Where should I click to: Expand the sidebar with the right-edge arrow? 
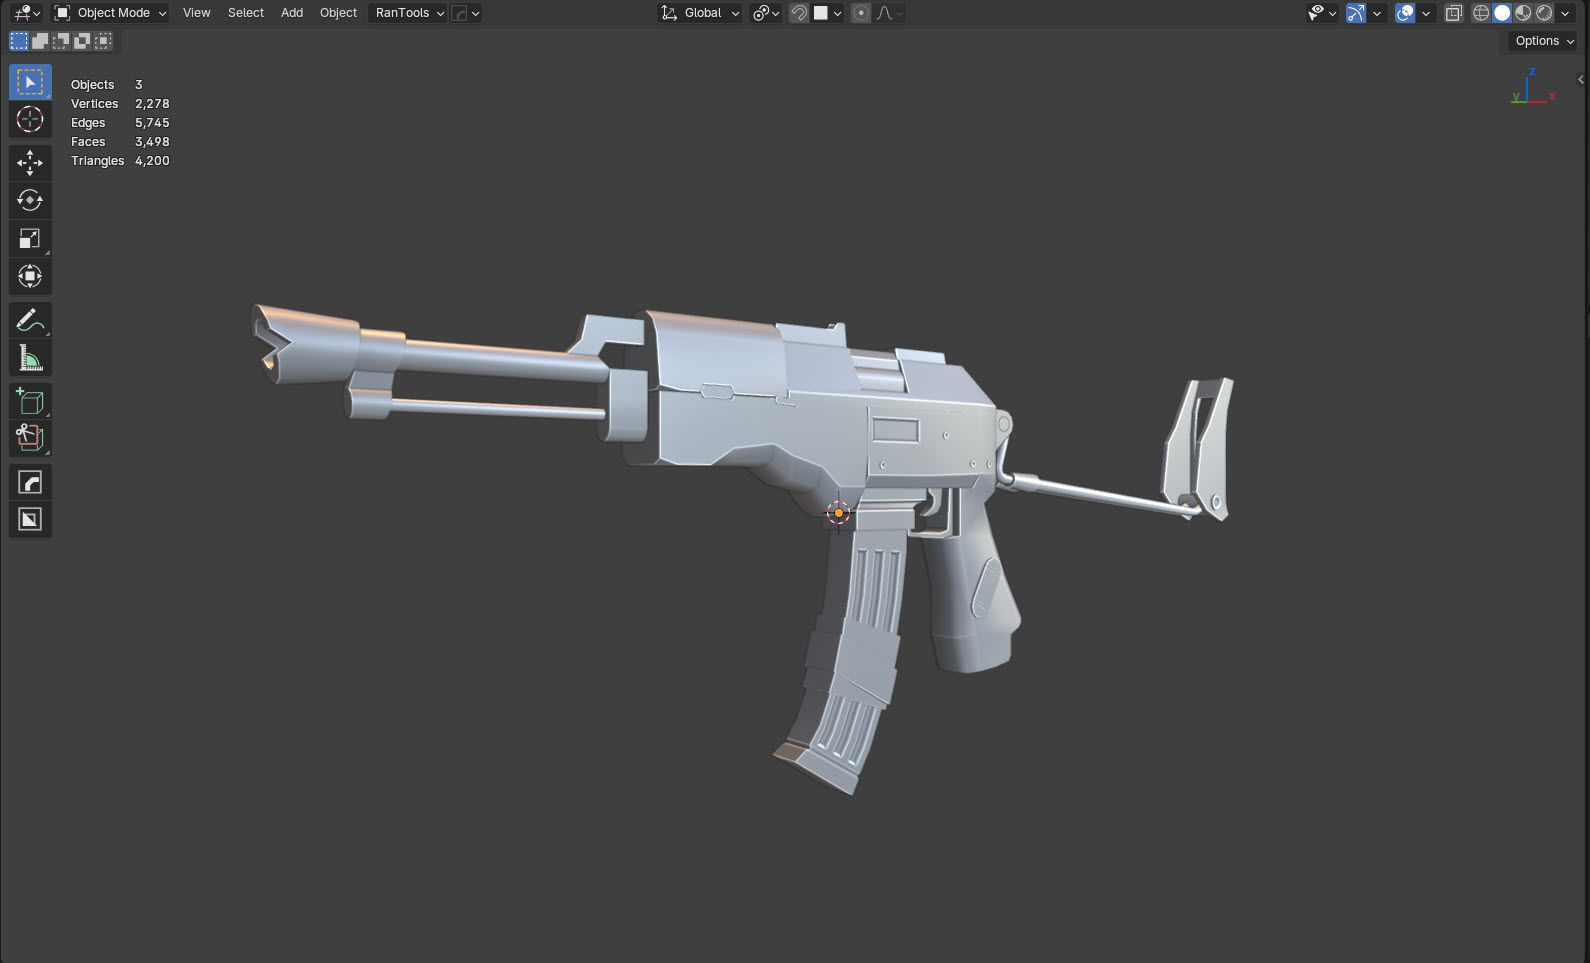click(1581, 79)
